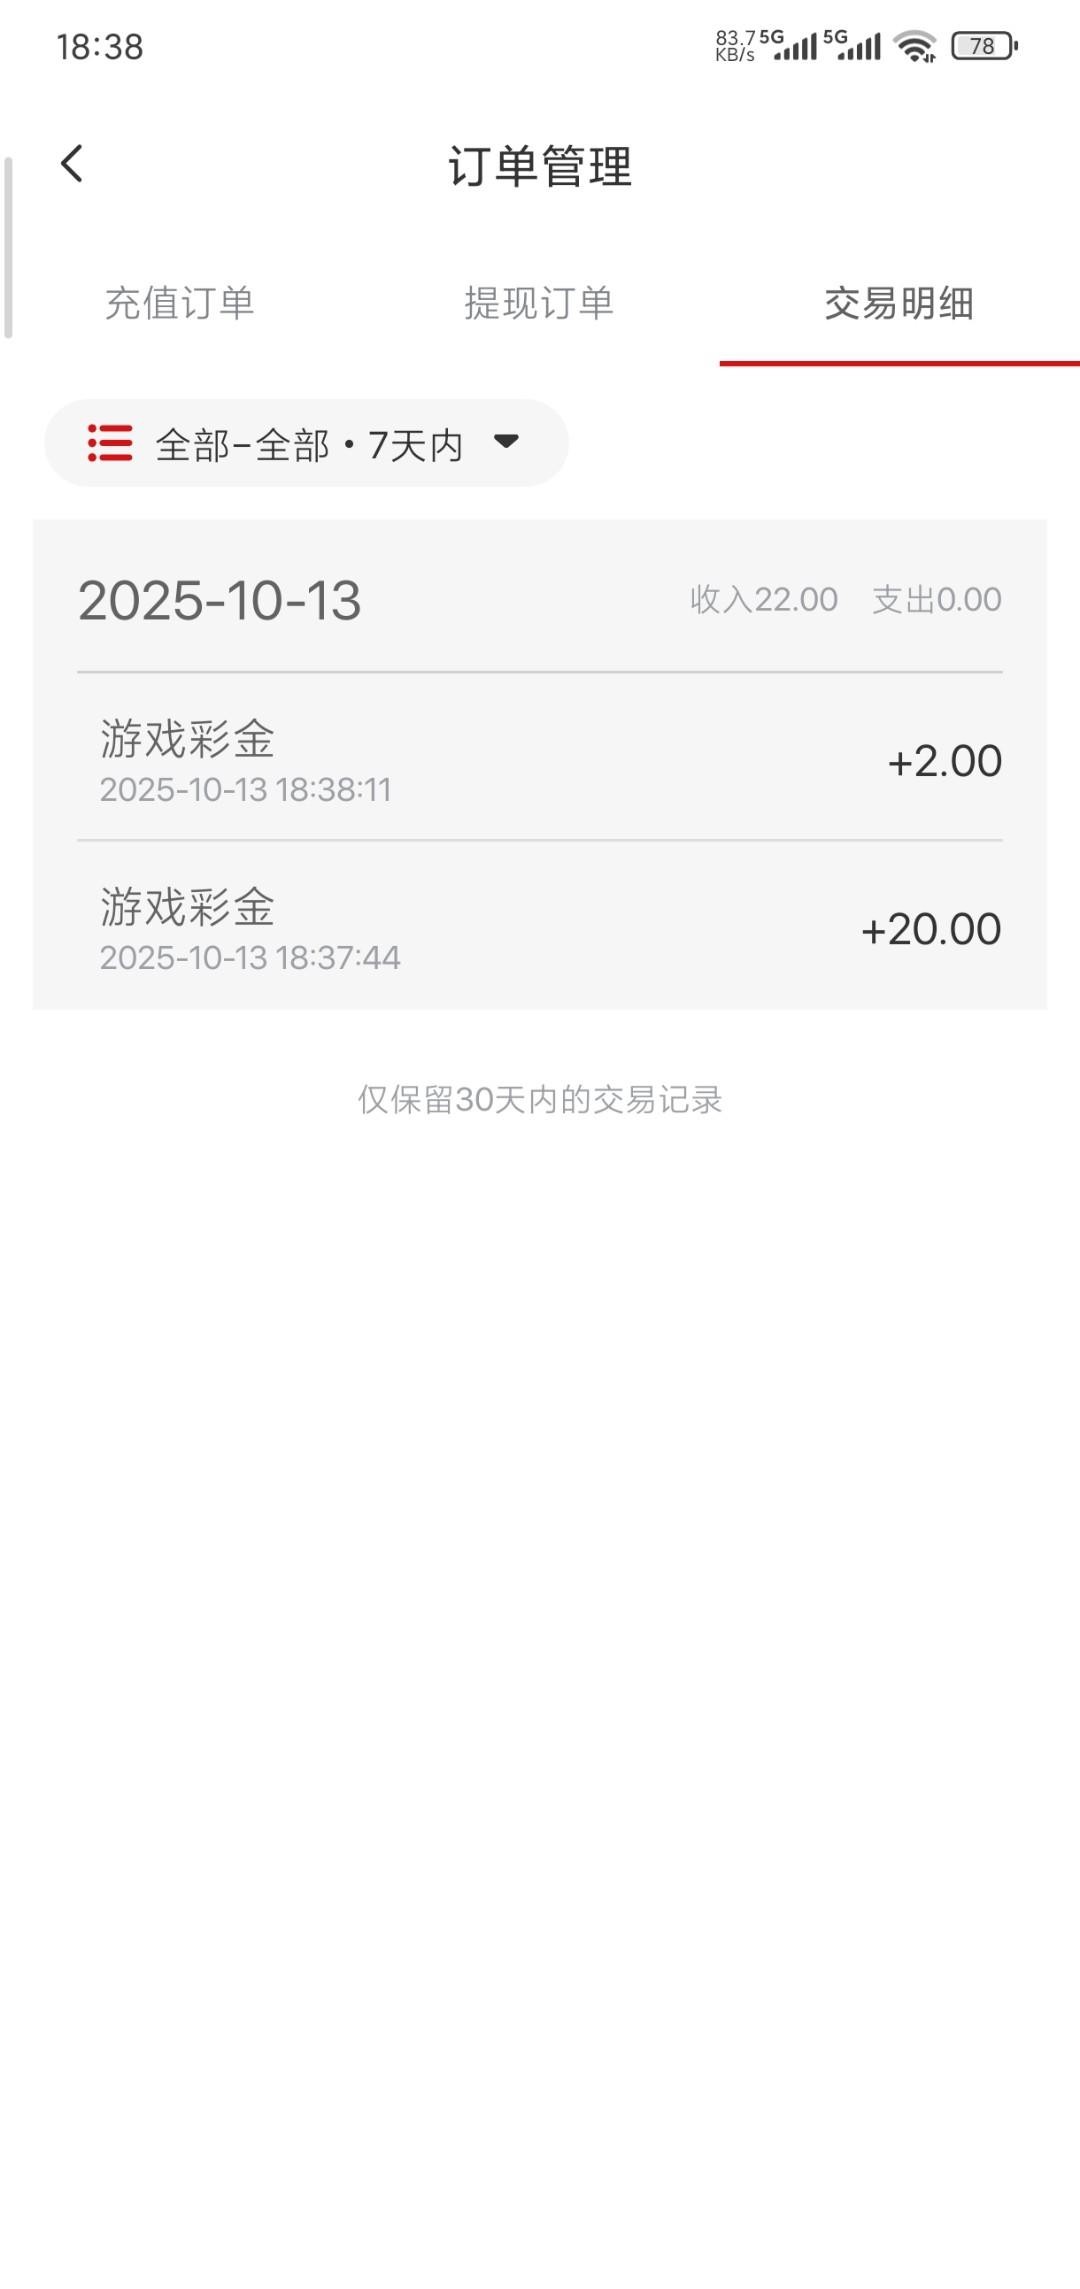Switch to the 提现订单 tab
The height and width of the screenshot is (2289, 1080).
click(539, 303)
